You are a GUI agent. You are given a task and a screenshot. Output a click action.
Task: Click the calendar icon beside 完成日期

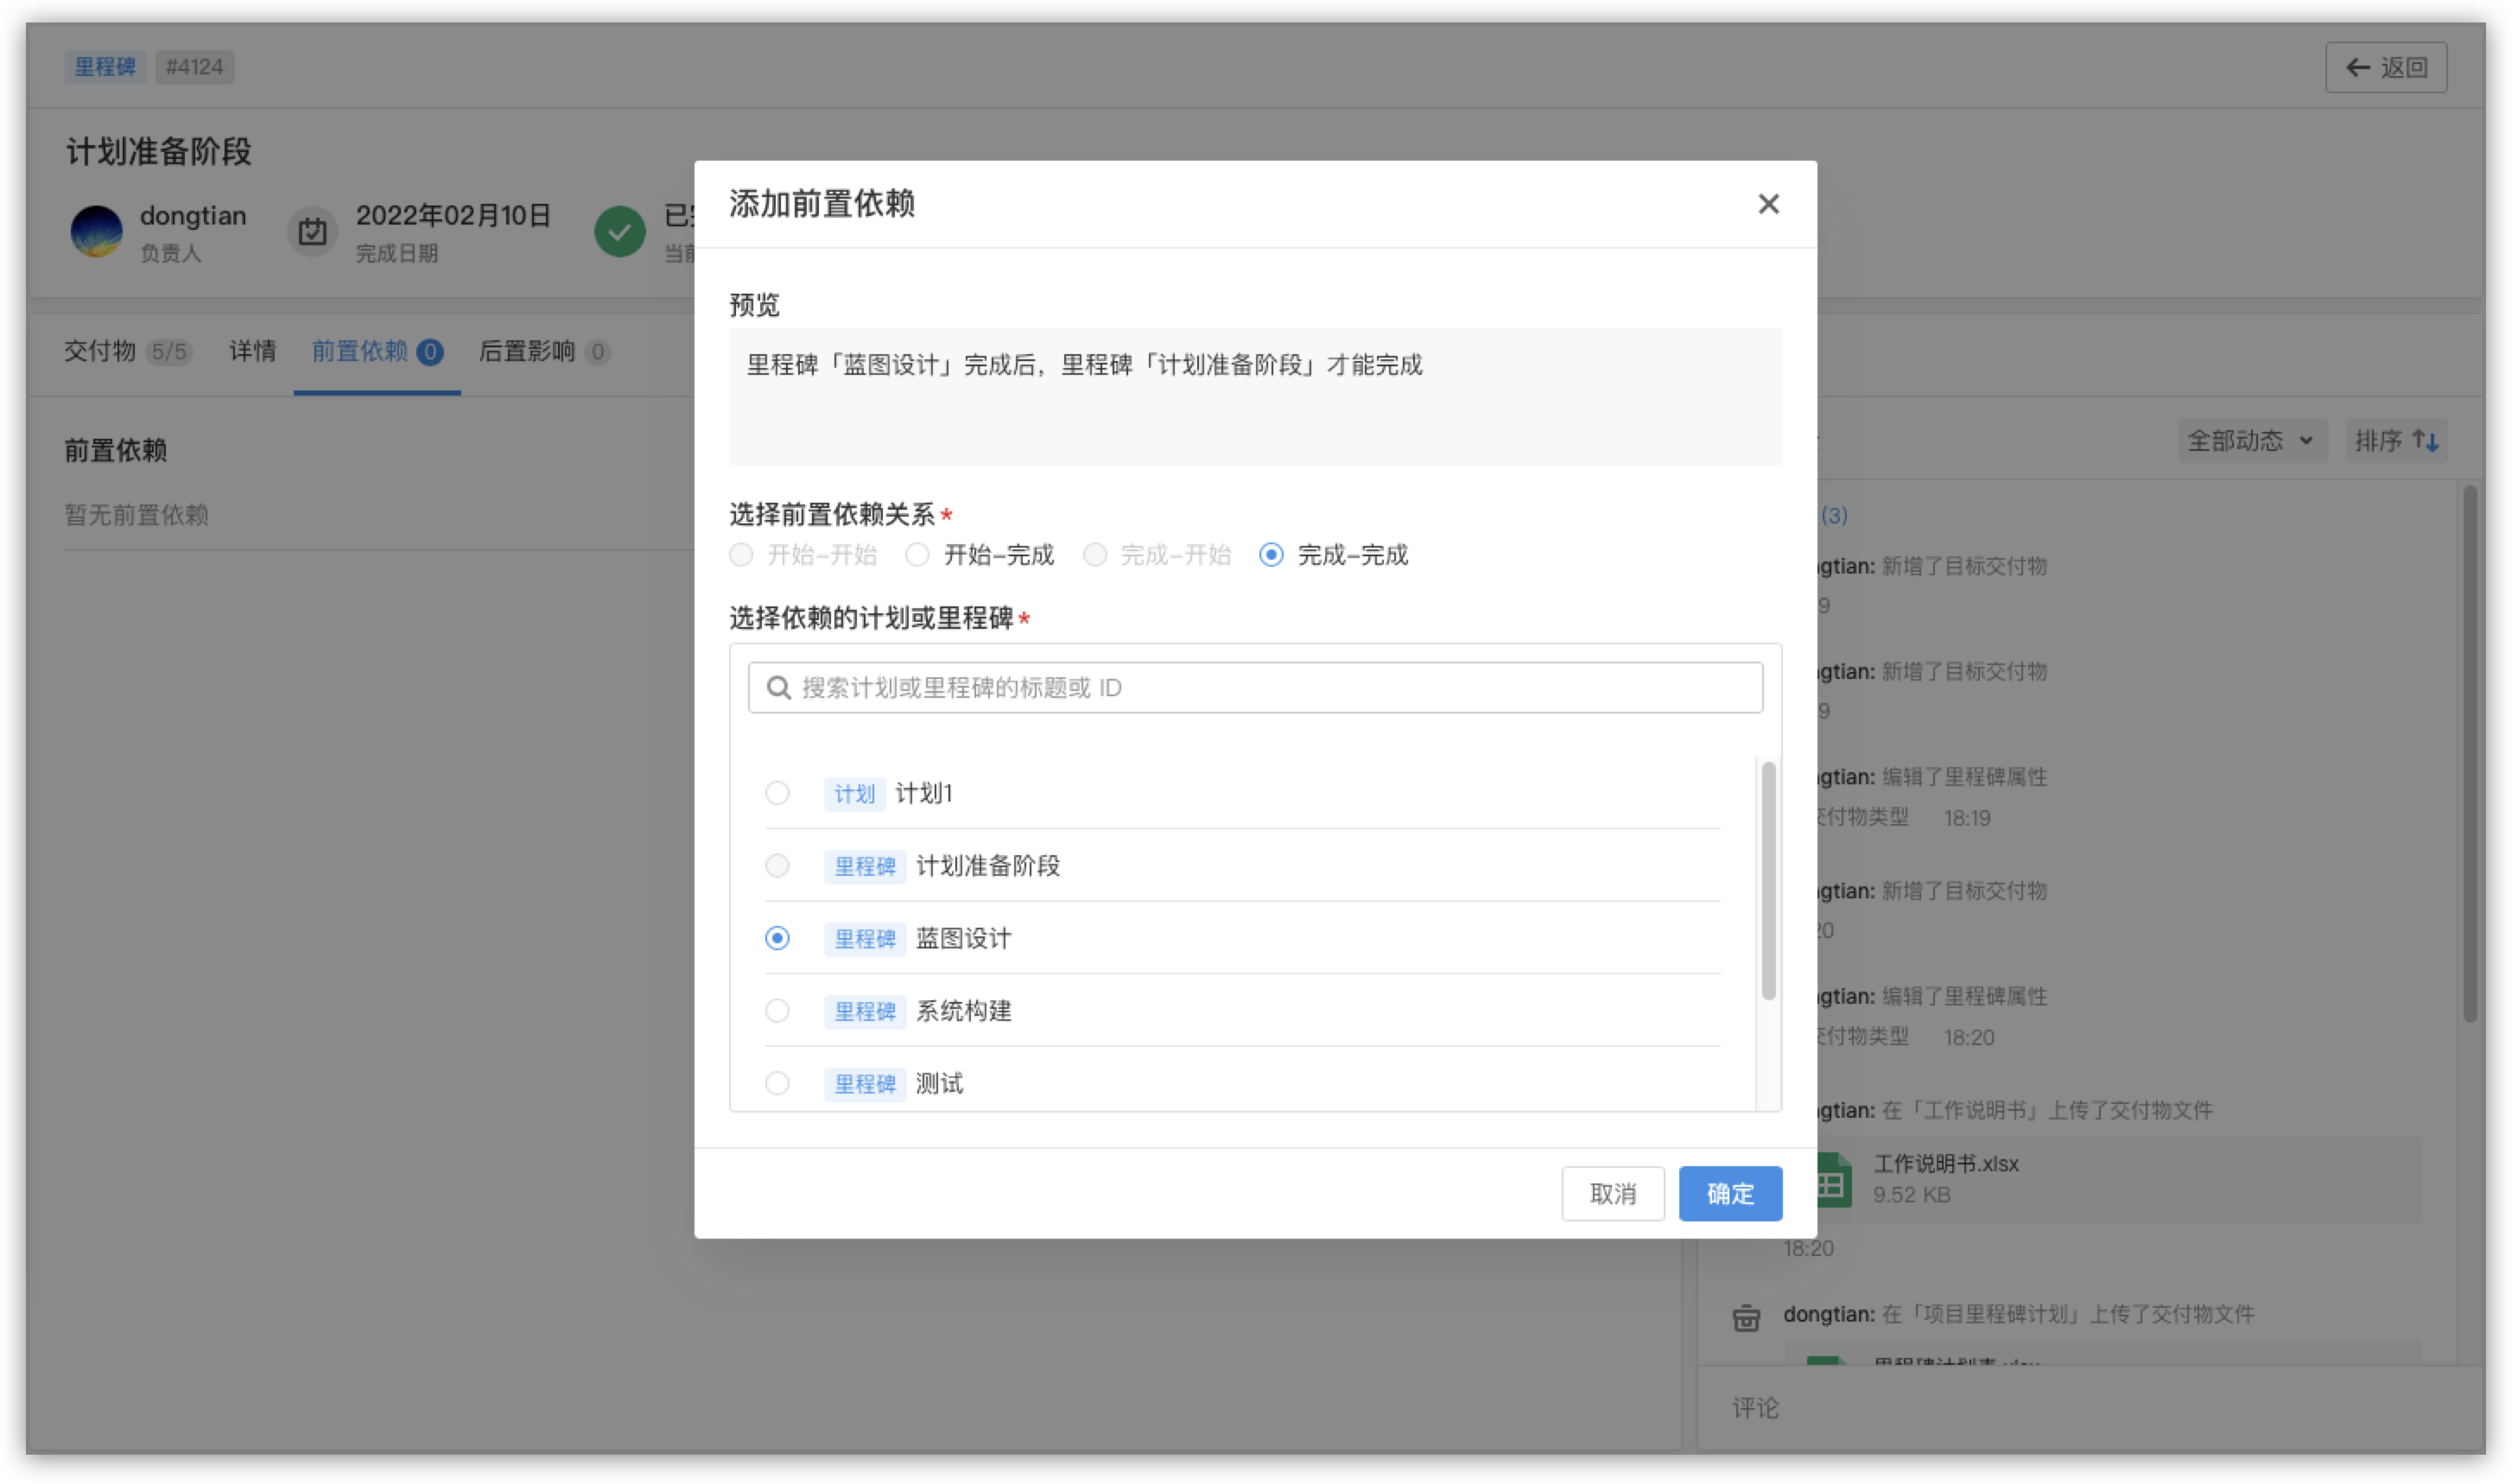[313, 231]
